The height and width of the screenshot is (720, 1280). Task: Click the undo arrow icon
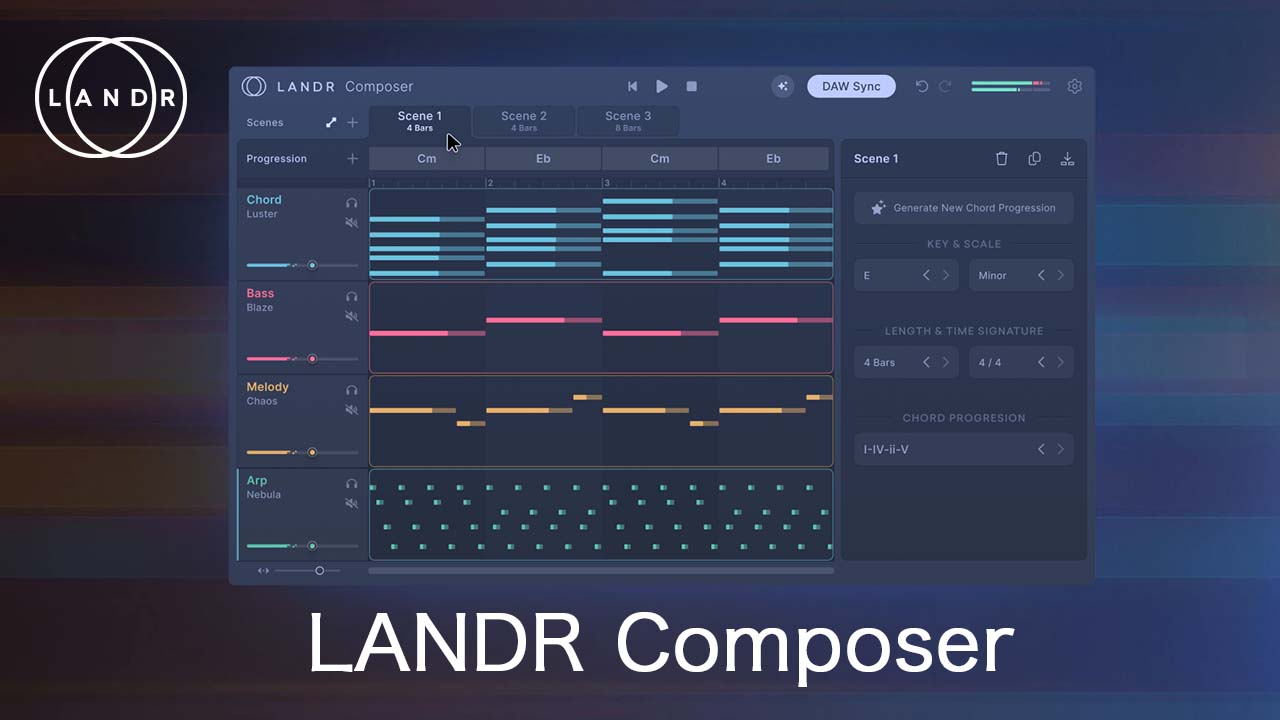pos(922,86)
